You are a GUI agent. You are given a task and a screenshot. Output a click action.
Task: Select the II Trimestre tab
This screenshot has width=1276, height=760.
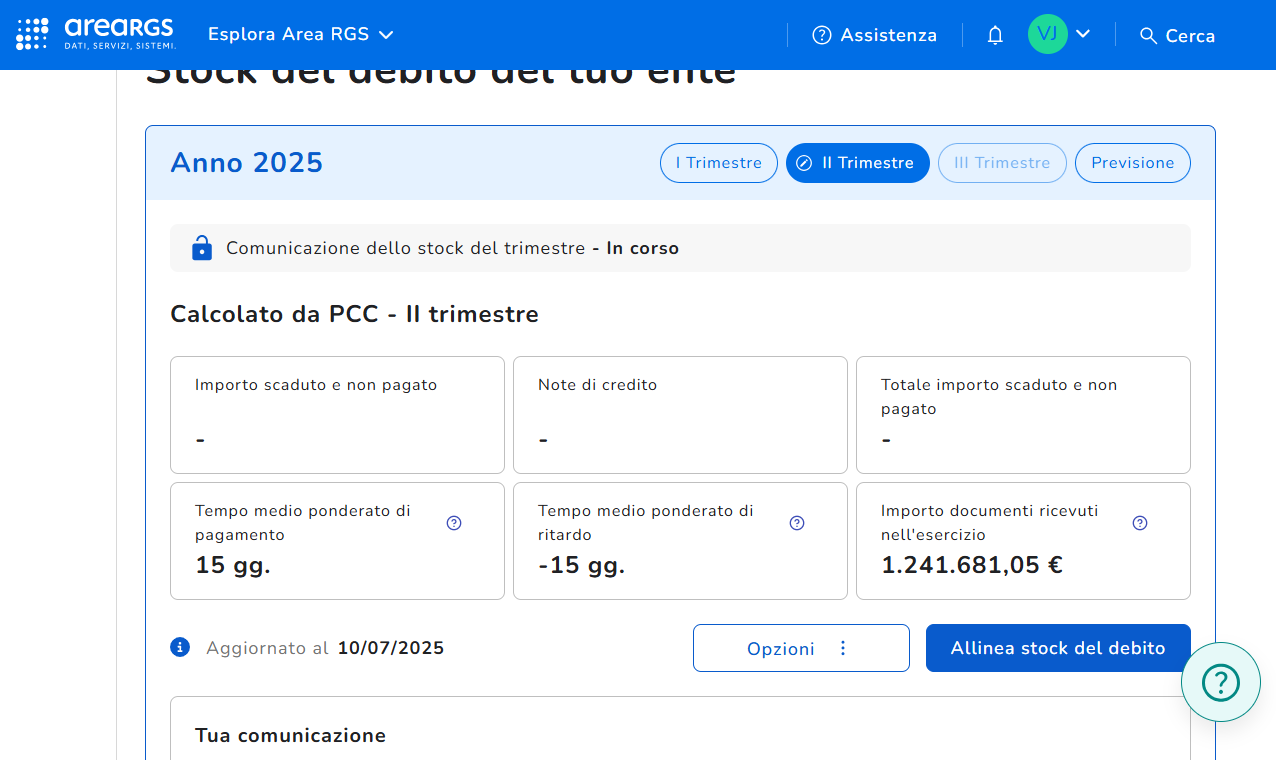[x=857, y=163]
